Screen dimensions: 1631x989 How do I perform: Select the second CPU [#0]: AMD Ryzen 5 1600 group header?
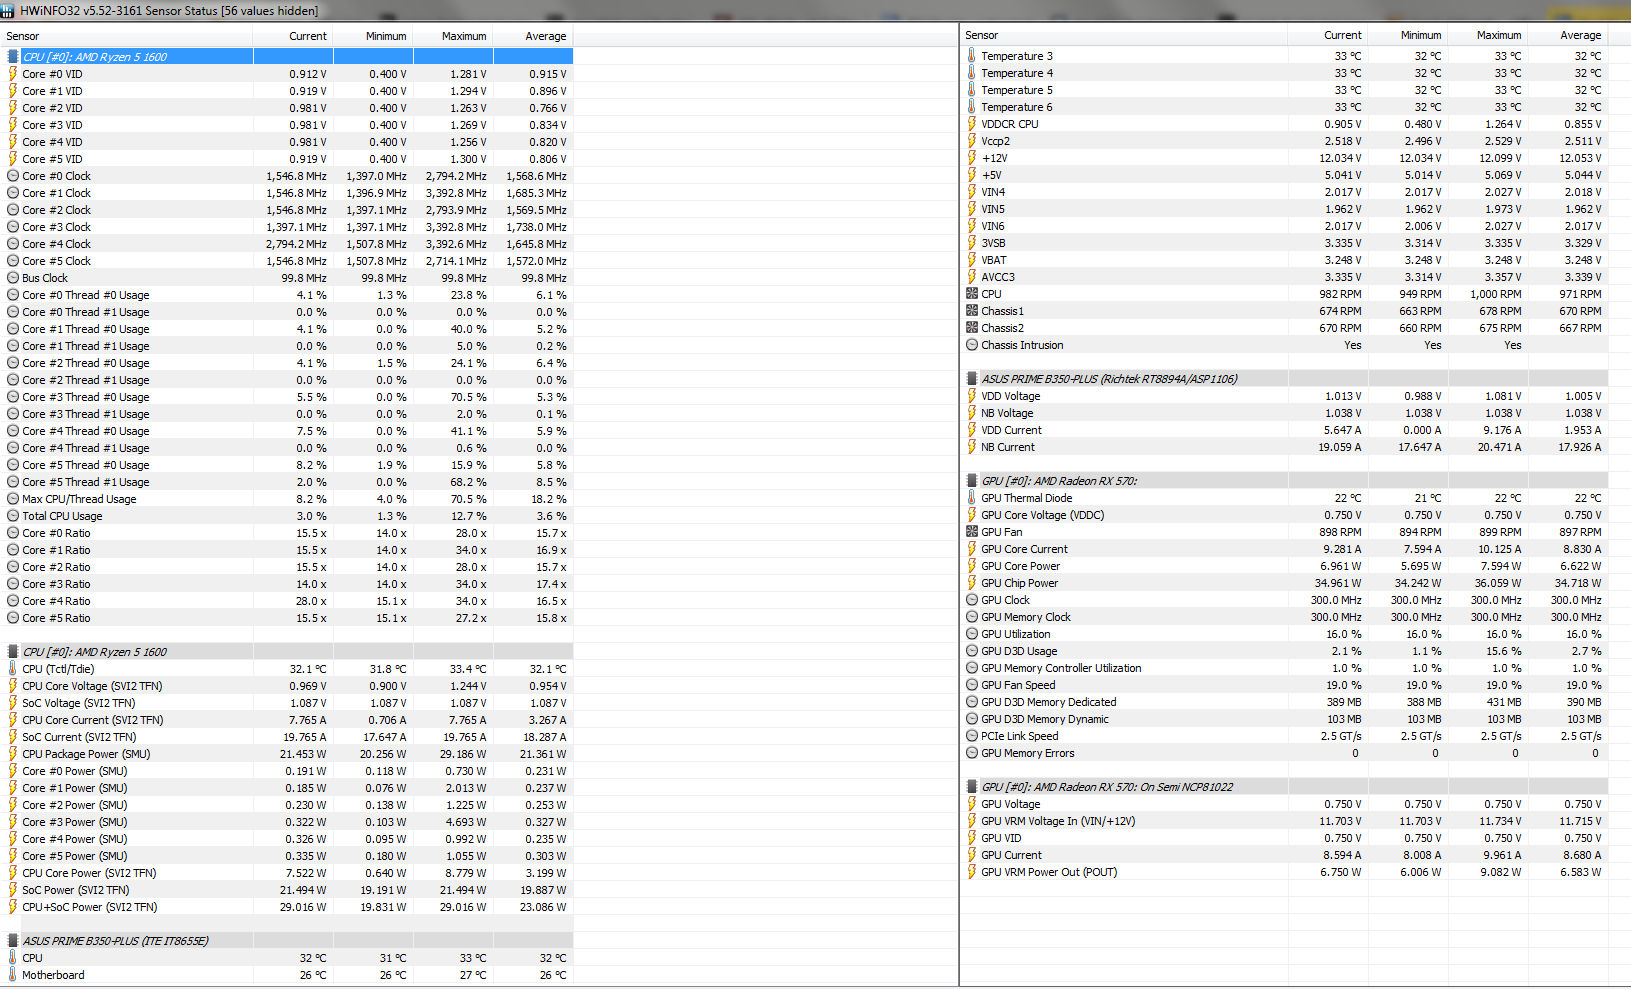coord(288,652)
